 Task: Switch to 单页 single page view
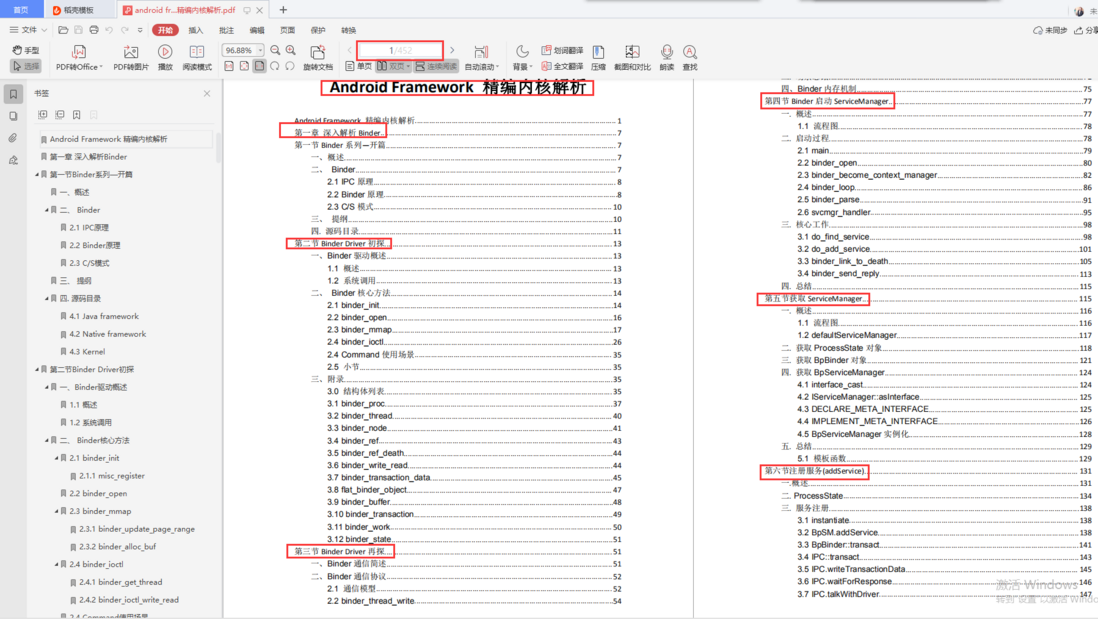[359, 67]
